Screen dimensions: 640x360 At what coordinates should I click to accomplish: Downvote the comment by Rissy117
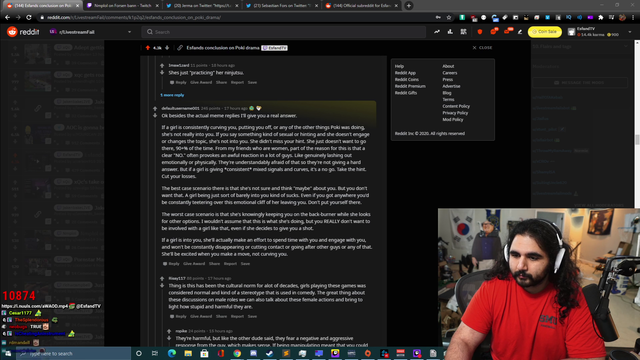tap(162, 285)
